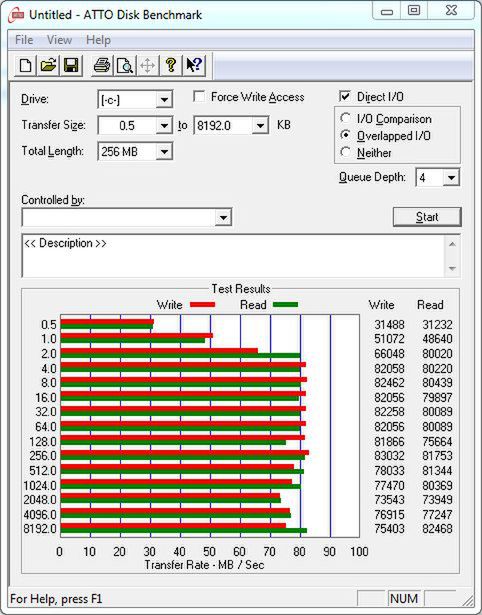Image resolution: width=482 pixels, height=615 pixels.
Task: Open Print Preview from the toolbar
Action: coord(125,65)
